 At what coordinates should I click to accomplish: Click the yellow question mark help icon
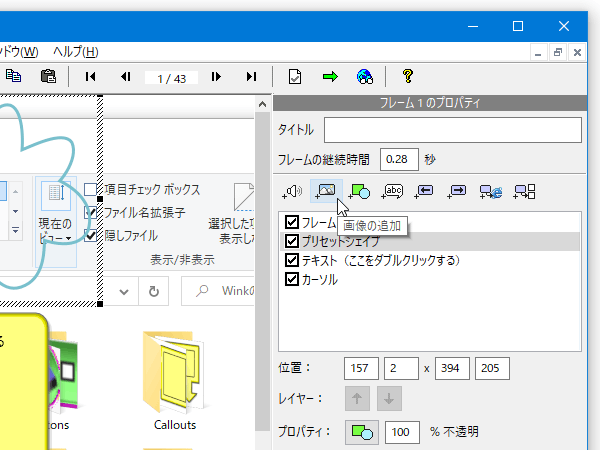point(408,76)
